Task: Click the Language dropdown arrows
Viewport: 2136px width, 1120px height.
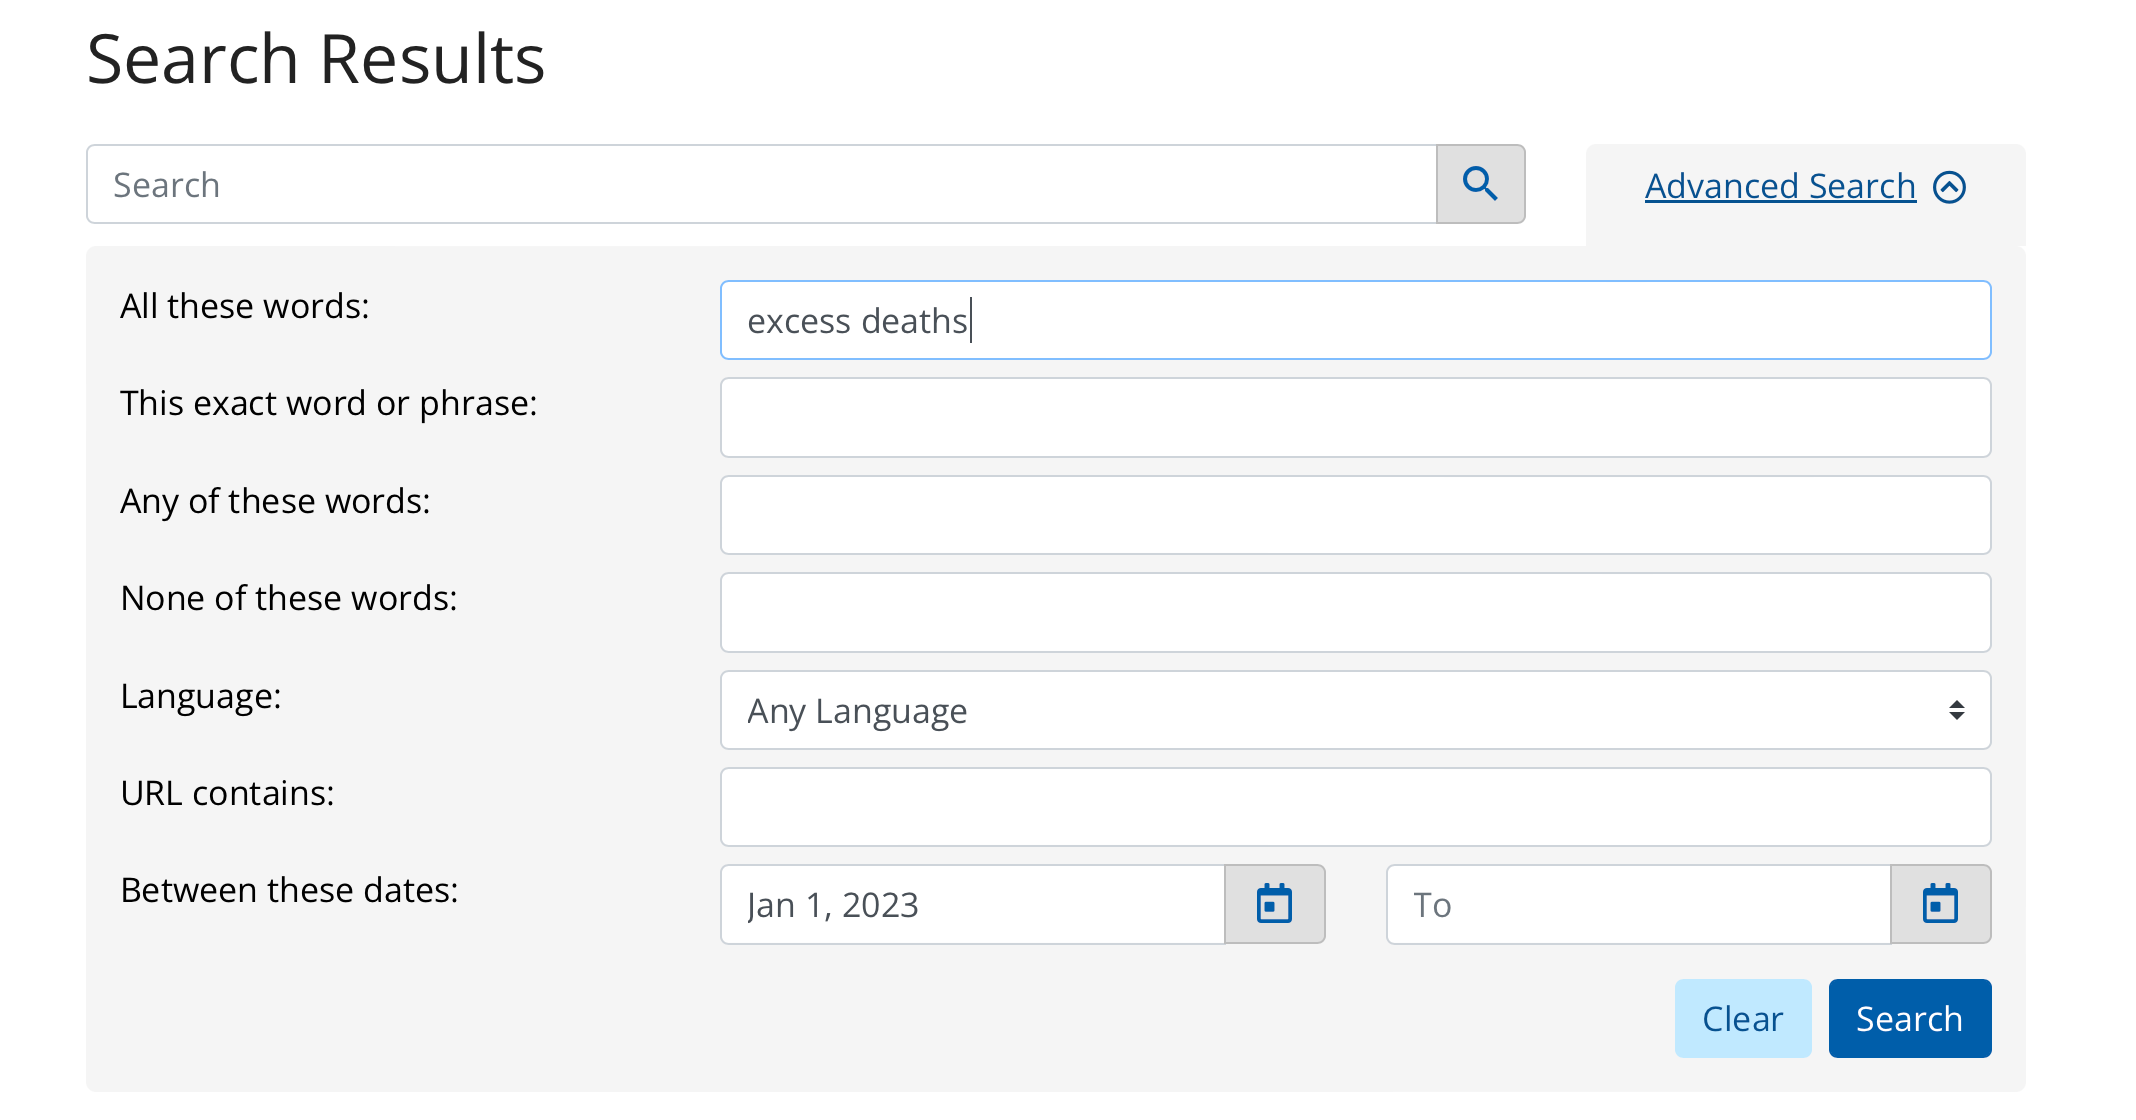Action: tap(1956, 710)
